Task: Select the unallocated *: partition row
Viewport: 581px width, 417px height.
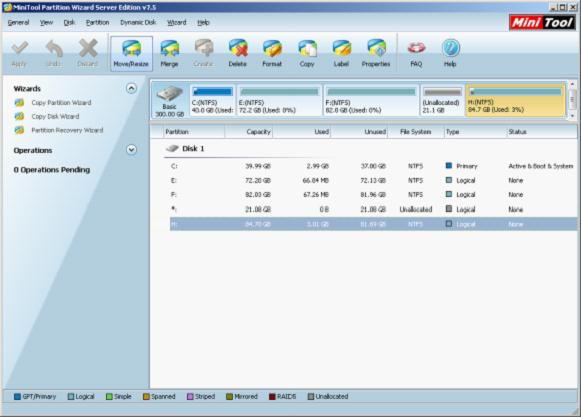Action: [373, 209]
